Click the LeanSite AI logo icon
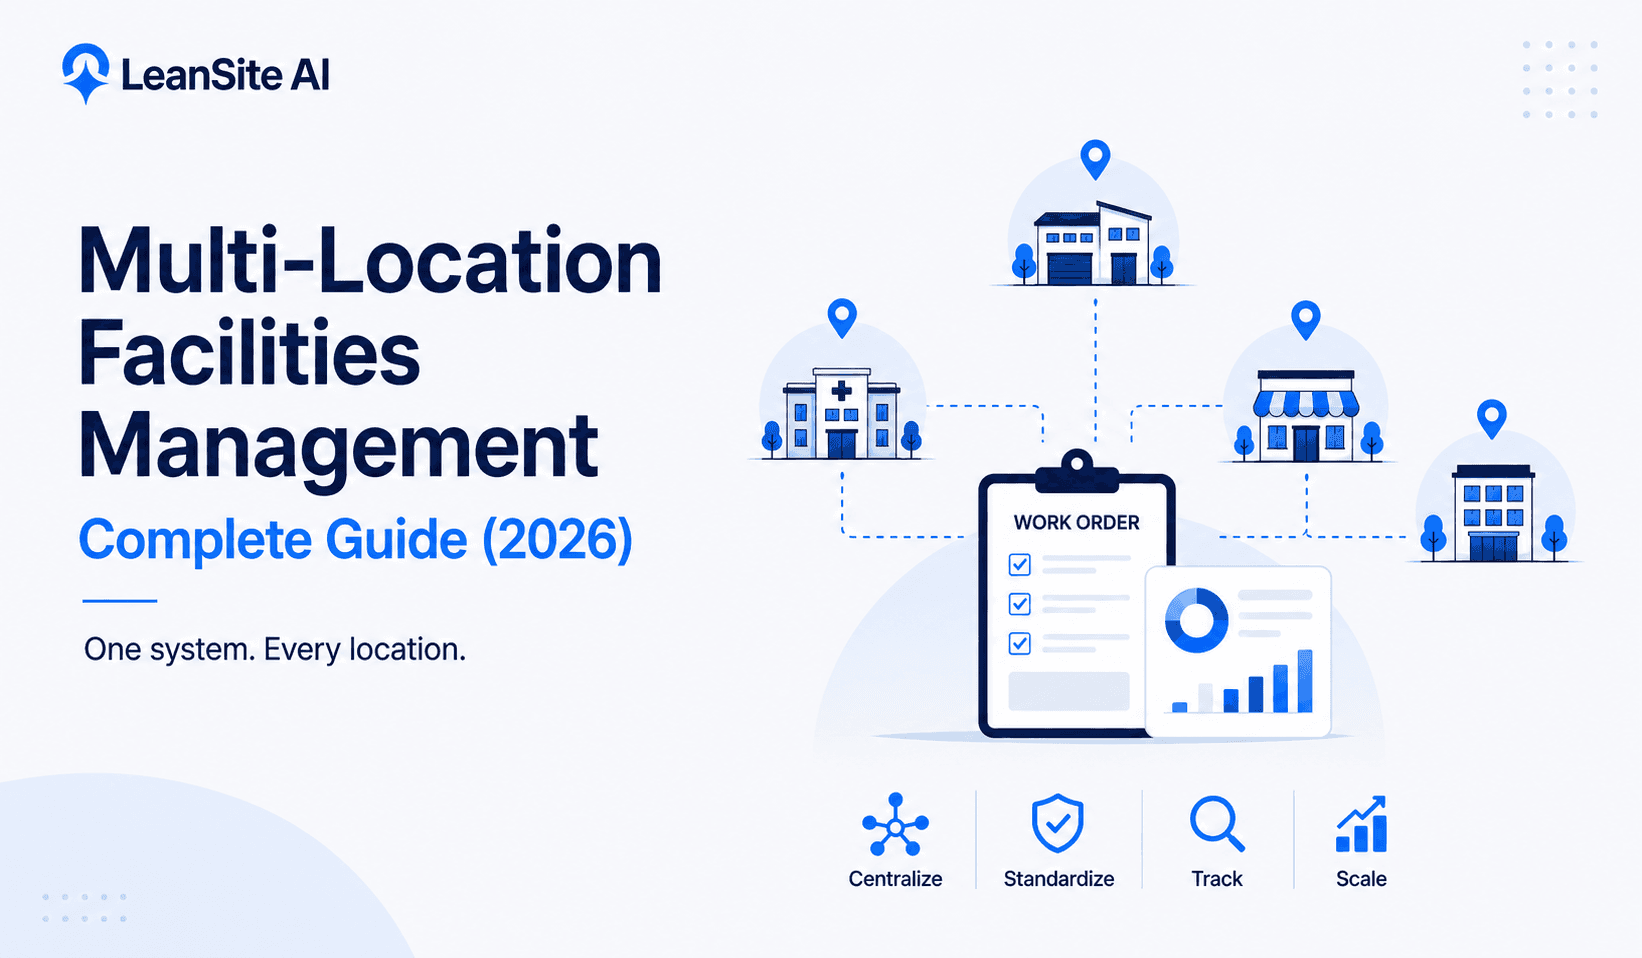This screenshot has width=1642, height=958. (x=86, y=73)
